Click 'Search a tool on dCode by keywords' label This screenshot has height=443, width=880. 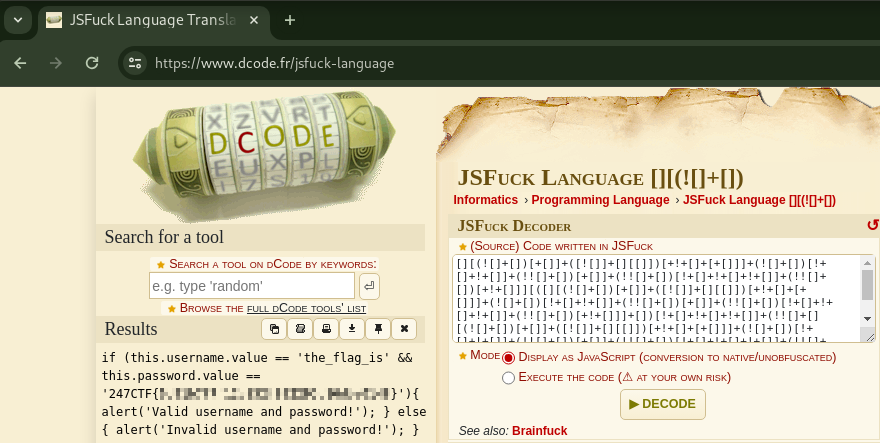tap(272, 264)
